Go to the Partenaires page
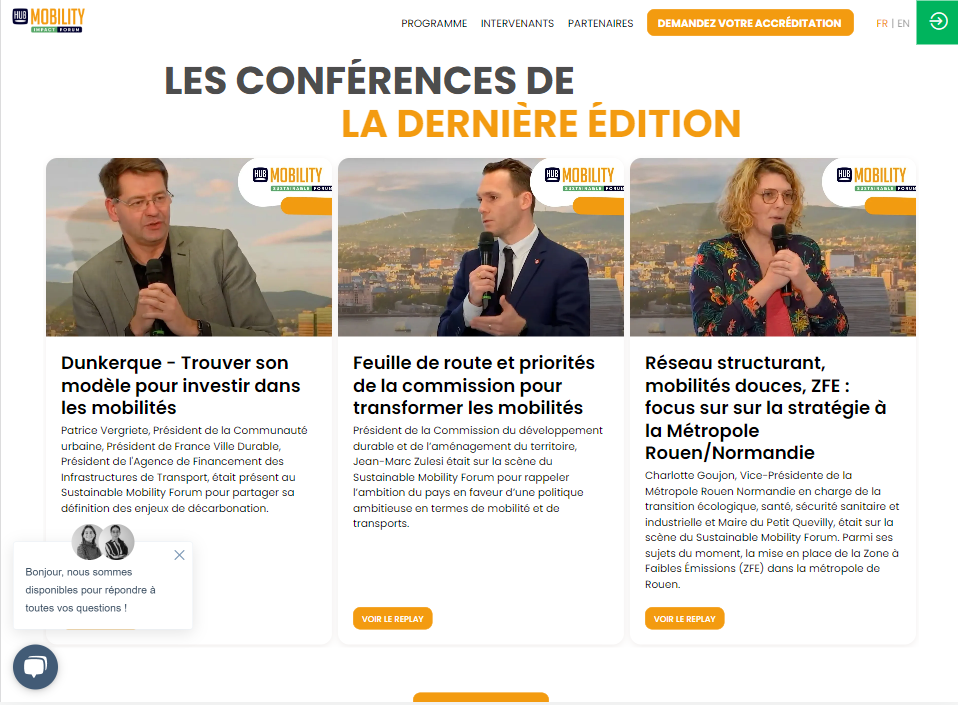 (600, 23)
